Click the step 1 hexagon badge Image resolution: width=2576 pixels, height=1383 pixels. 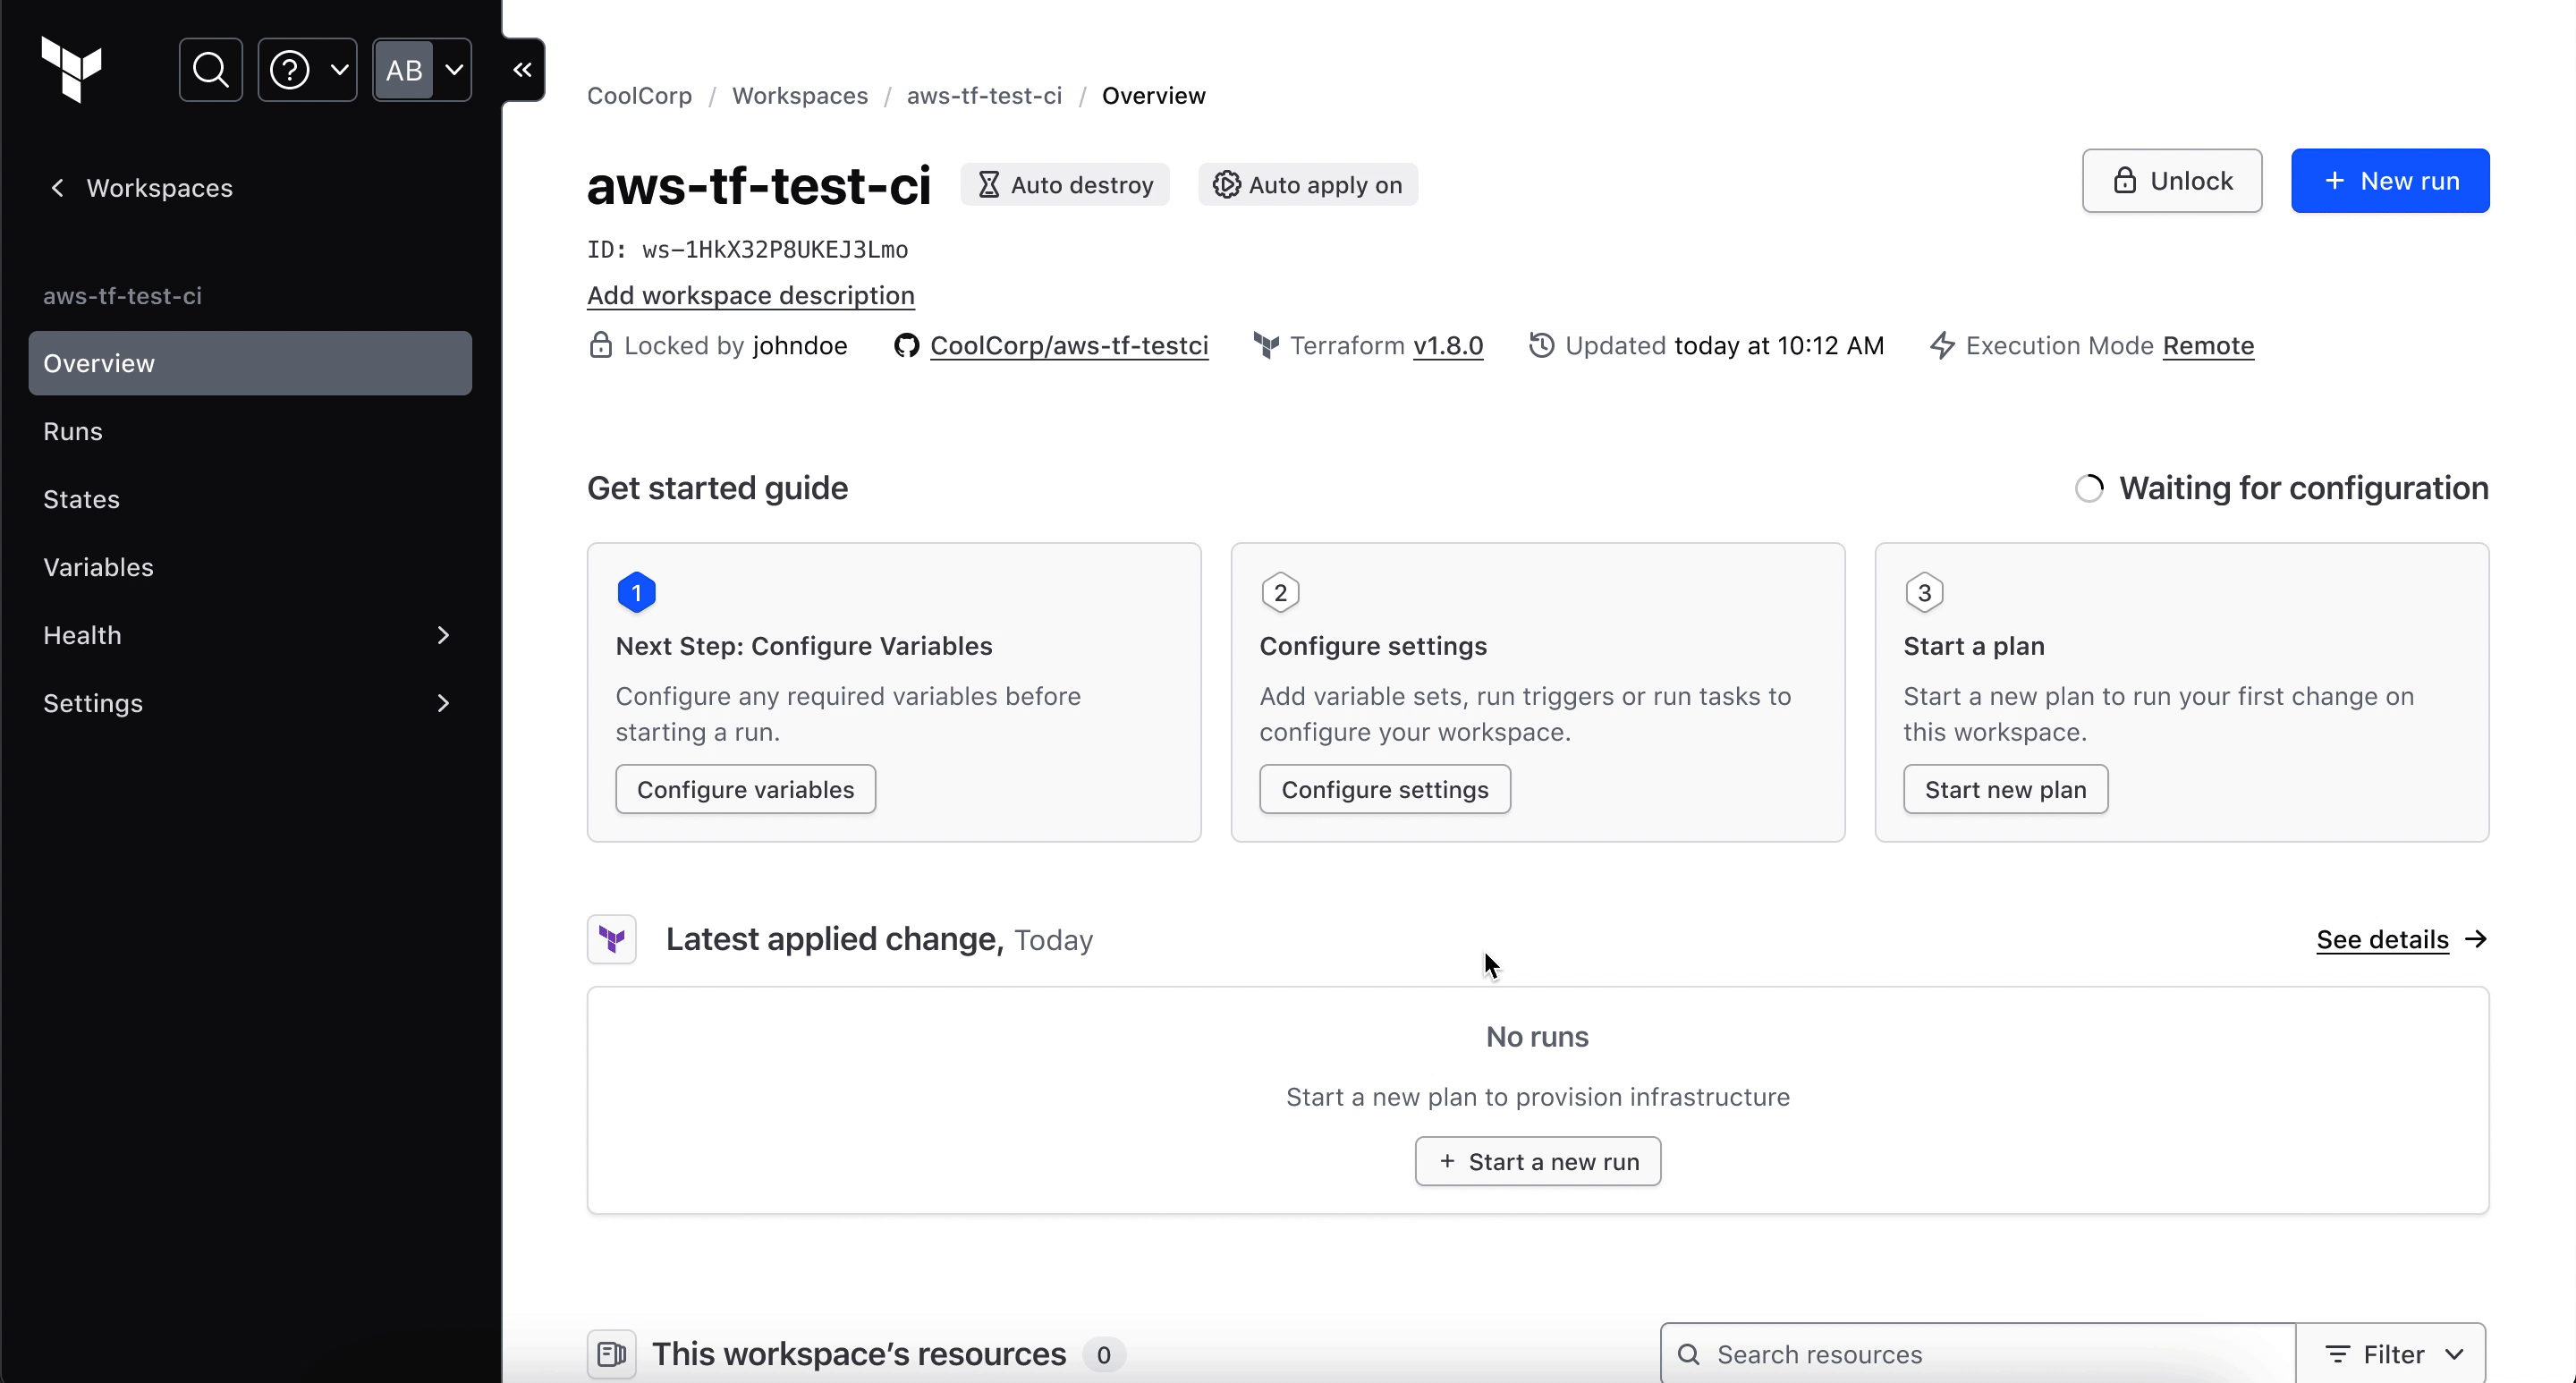coord(636,593)
